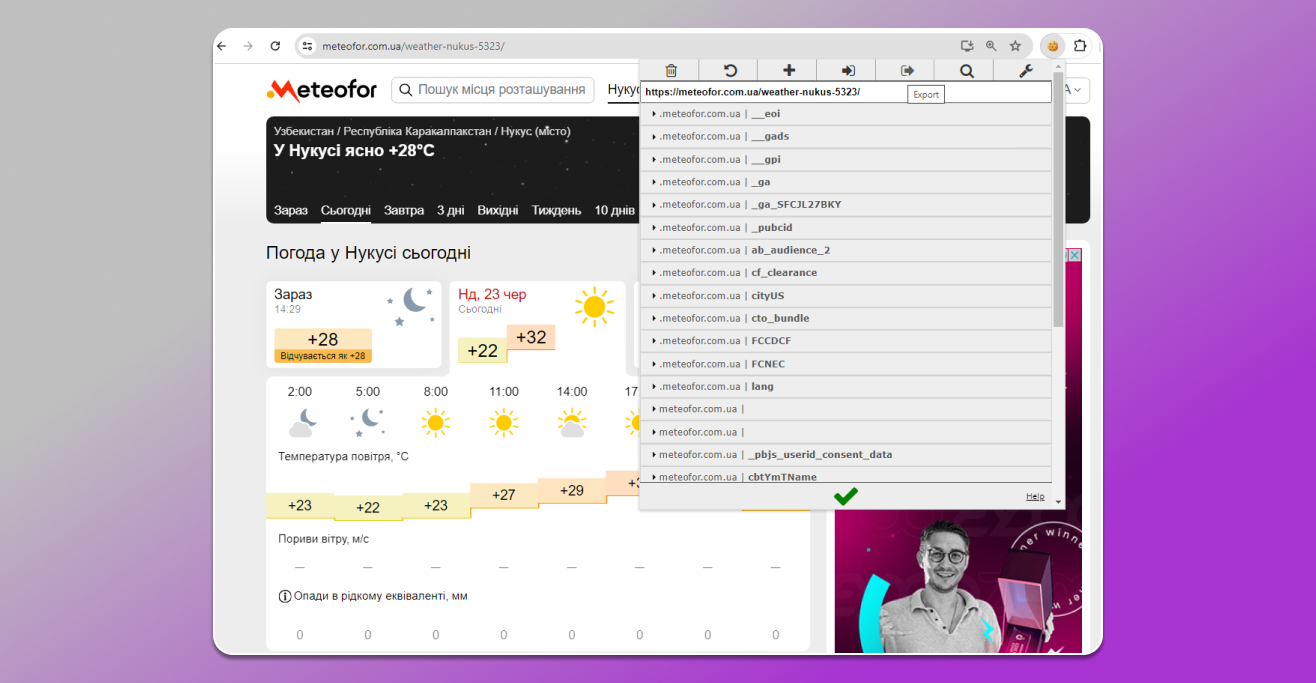The height and width of the screenshot is (683, 1316).
Task: Click the green checkmark to submit cookie changes
Action: click(x=846, y=496)
